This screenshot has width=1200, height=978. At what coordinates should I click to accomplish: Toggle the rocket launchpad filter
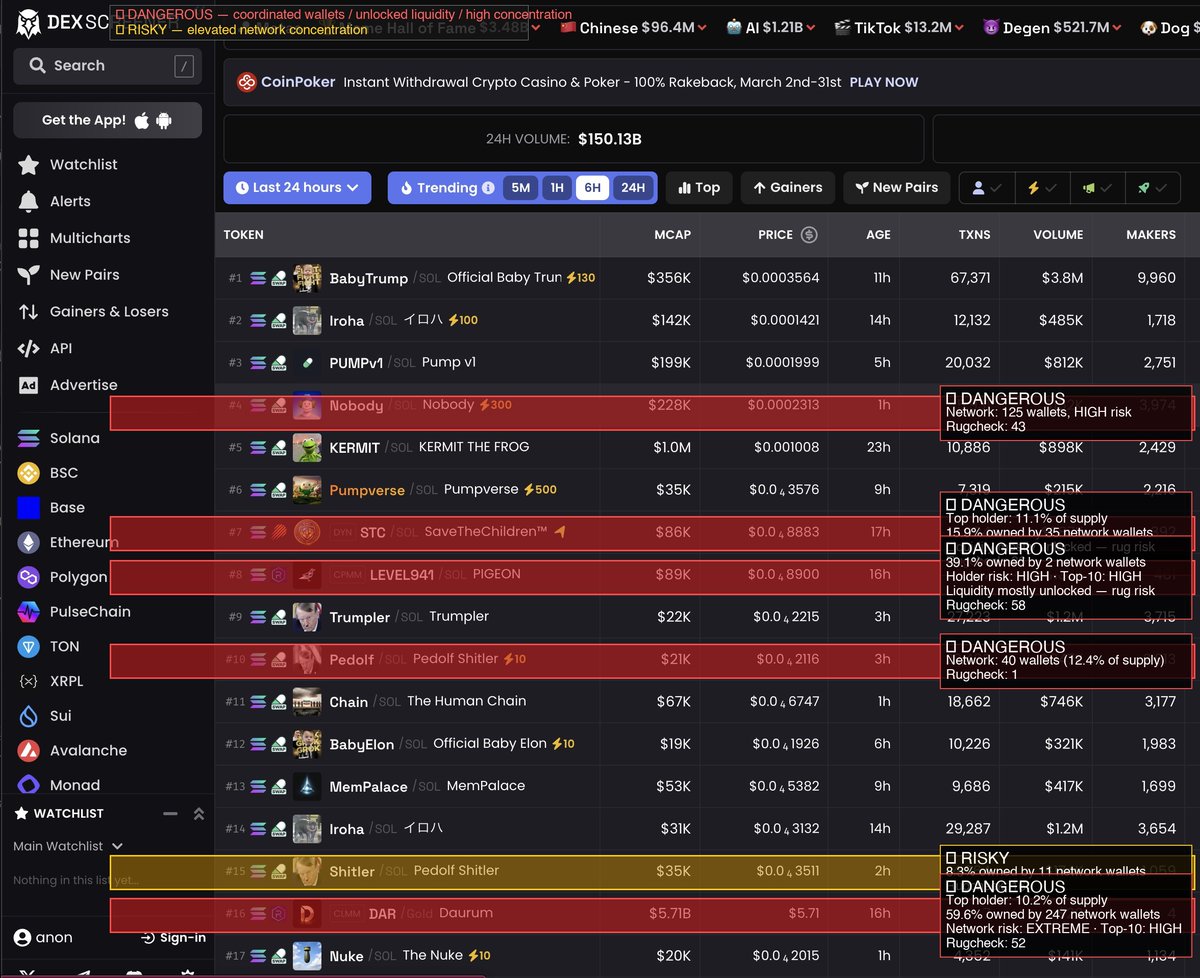click(x=1151, y=188)
